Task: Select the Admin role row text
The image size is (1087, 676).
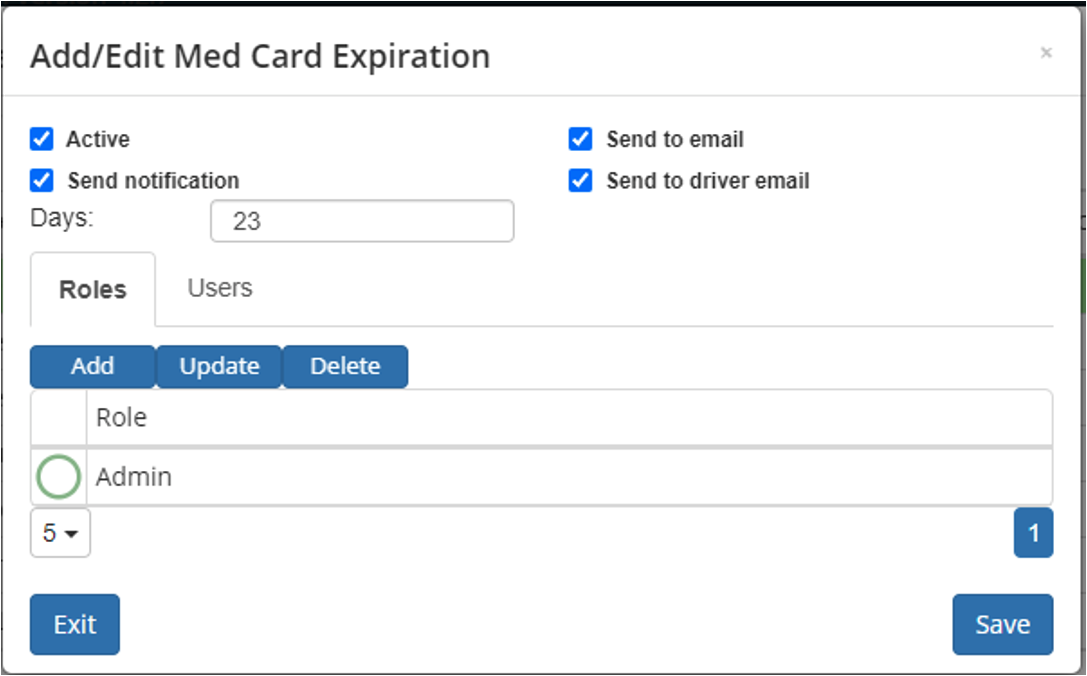Action: pos(134,477)
